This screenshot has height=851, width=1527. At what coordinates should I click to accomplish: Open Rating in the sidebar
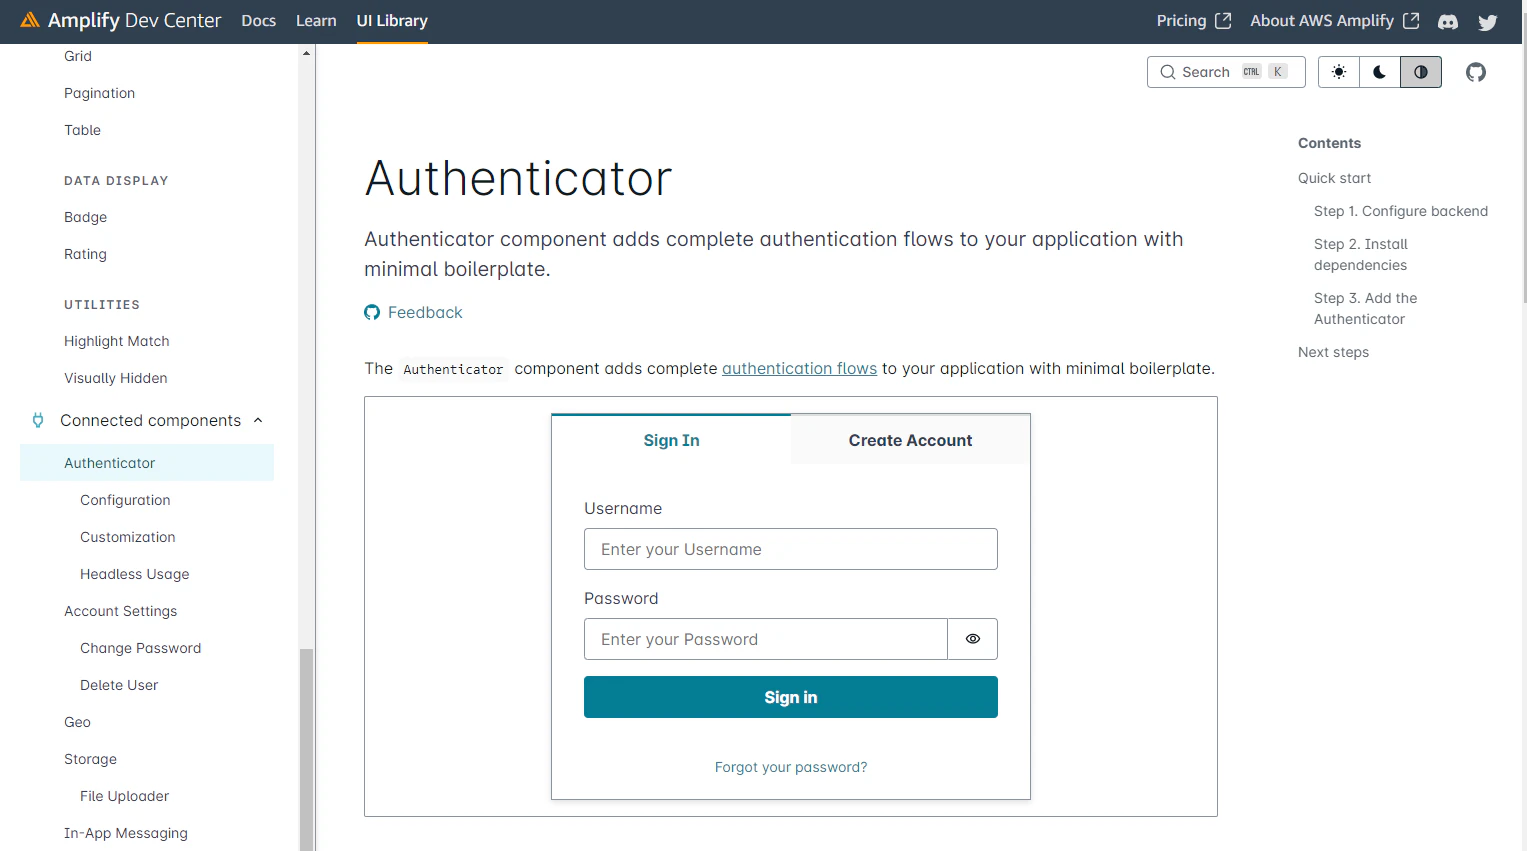85,254
